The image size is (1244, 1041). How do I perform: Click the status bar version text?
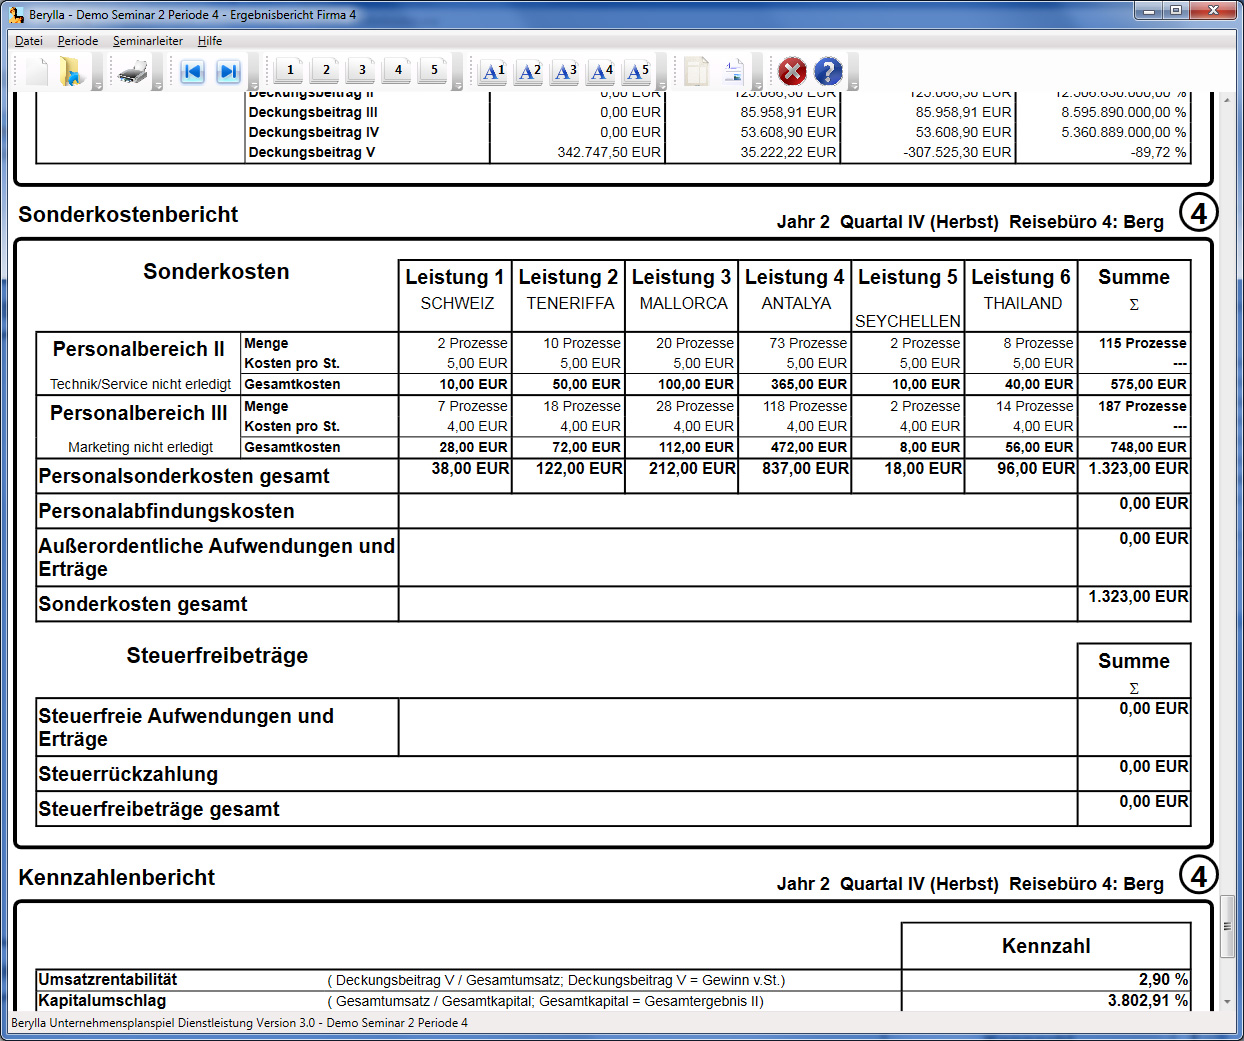tap(239, 1023)
